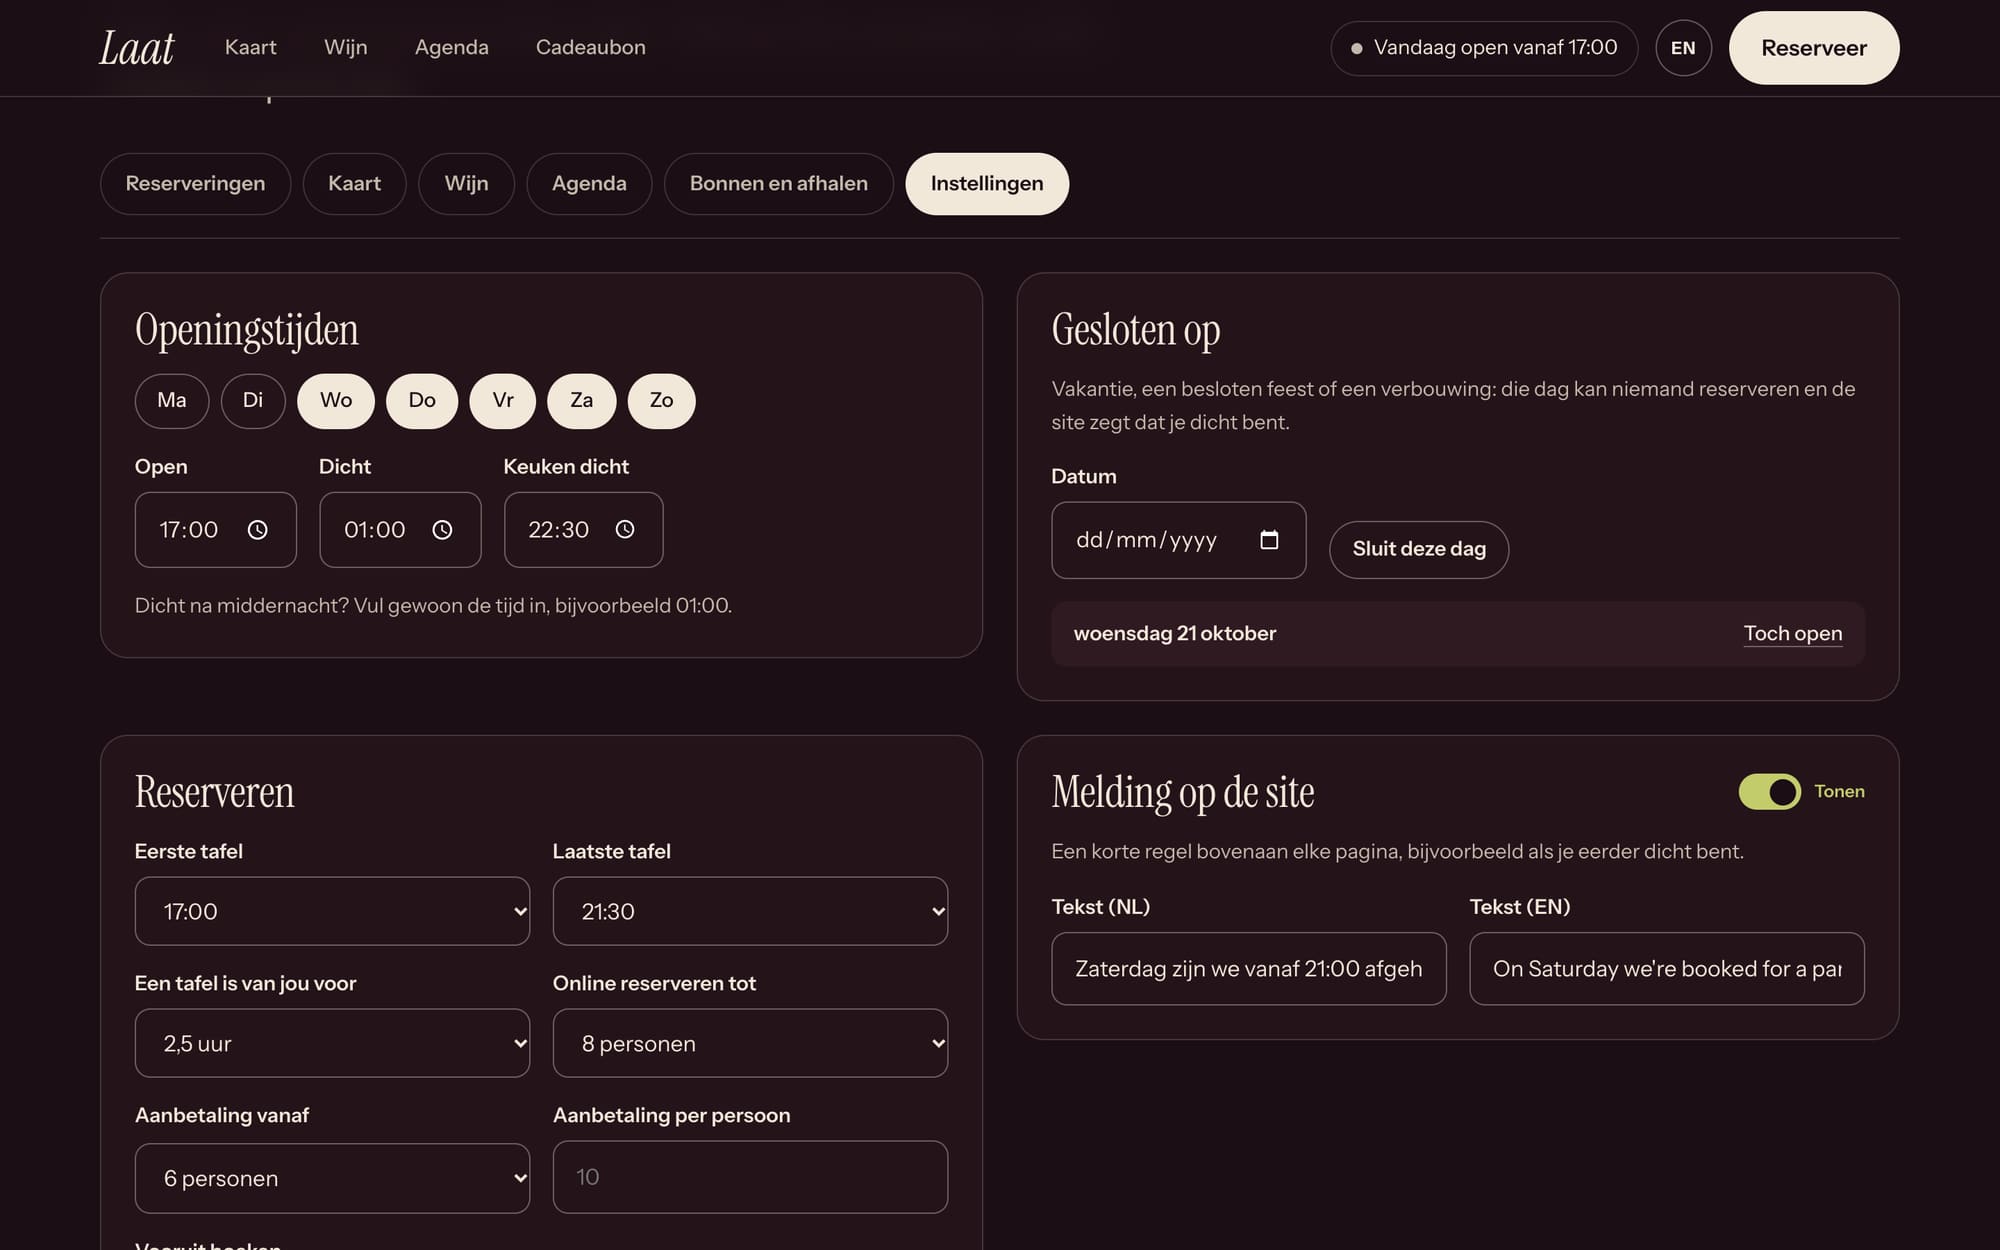Click the Sluit deze dag button
The width and height of the screenshot is (2000, 1250).
(1419, 549)
